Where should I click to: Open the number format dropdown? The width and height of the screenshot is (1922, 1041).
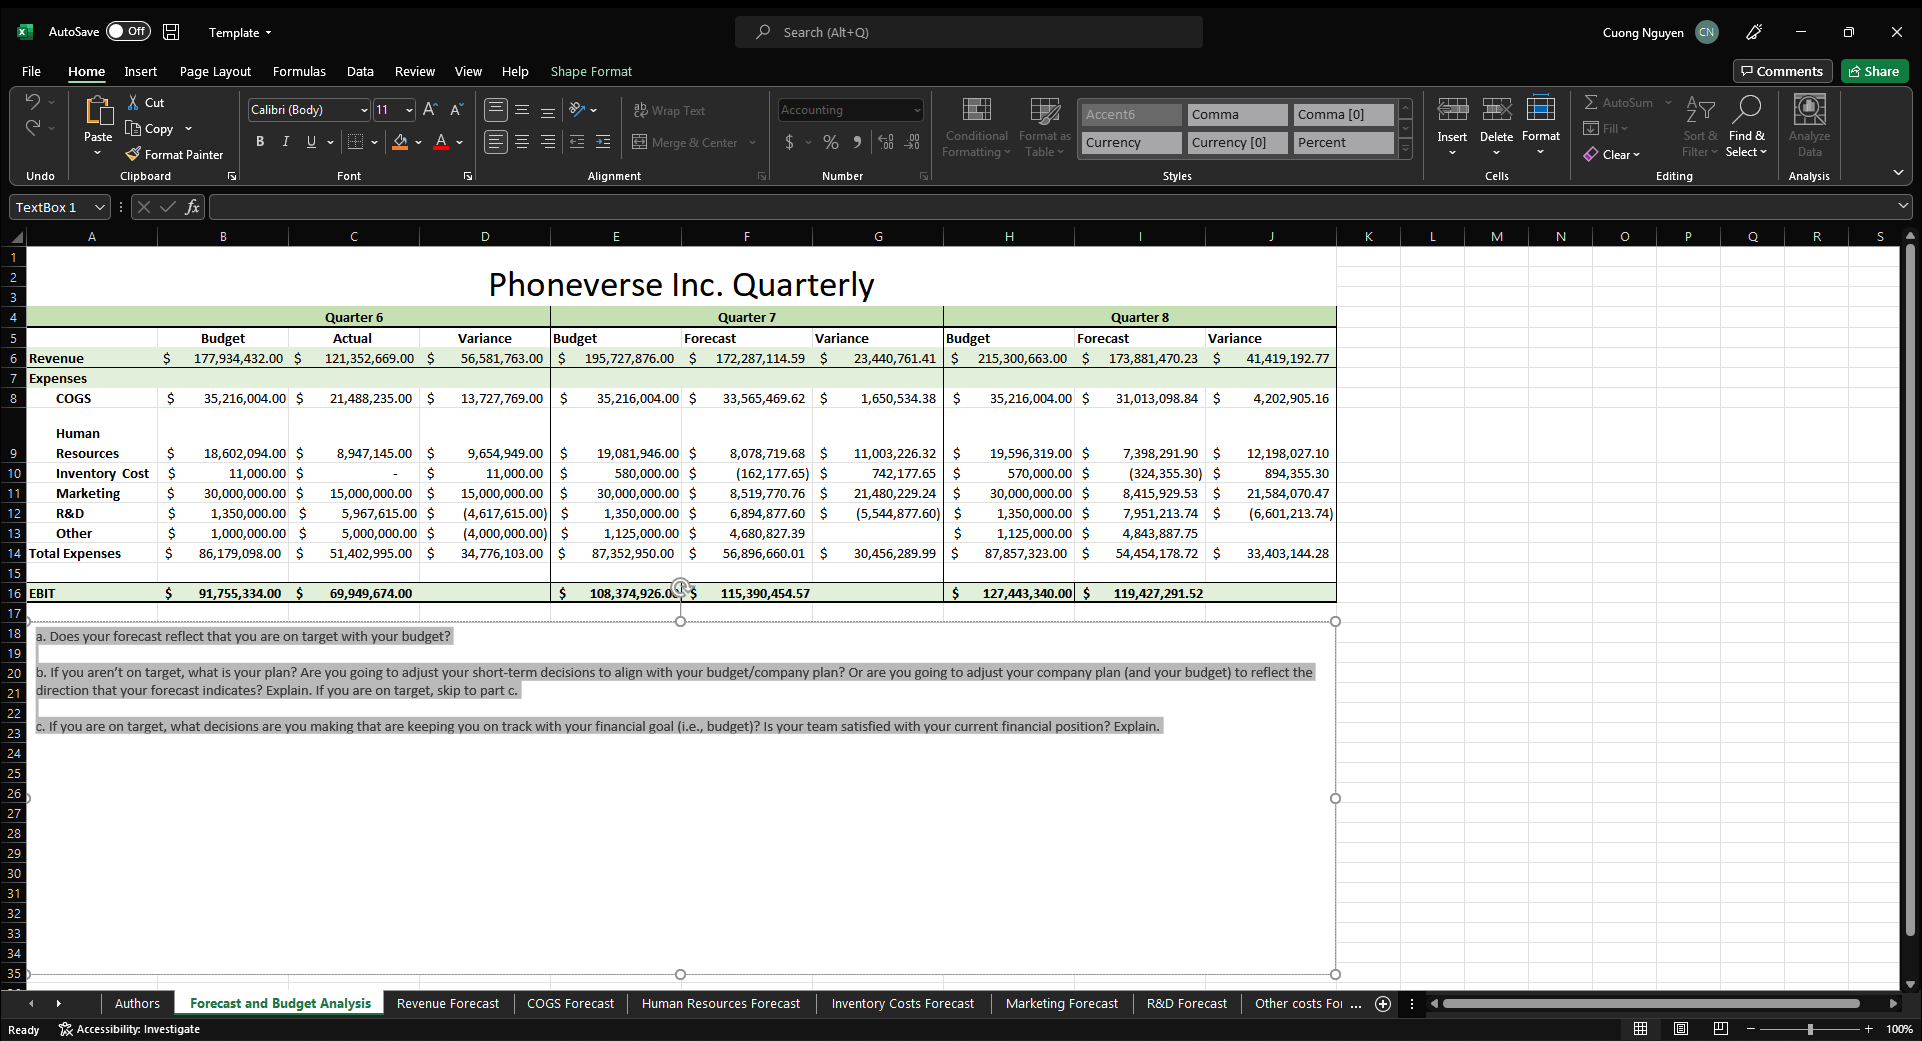[x=917, y=110]
